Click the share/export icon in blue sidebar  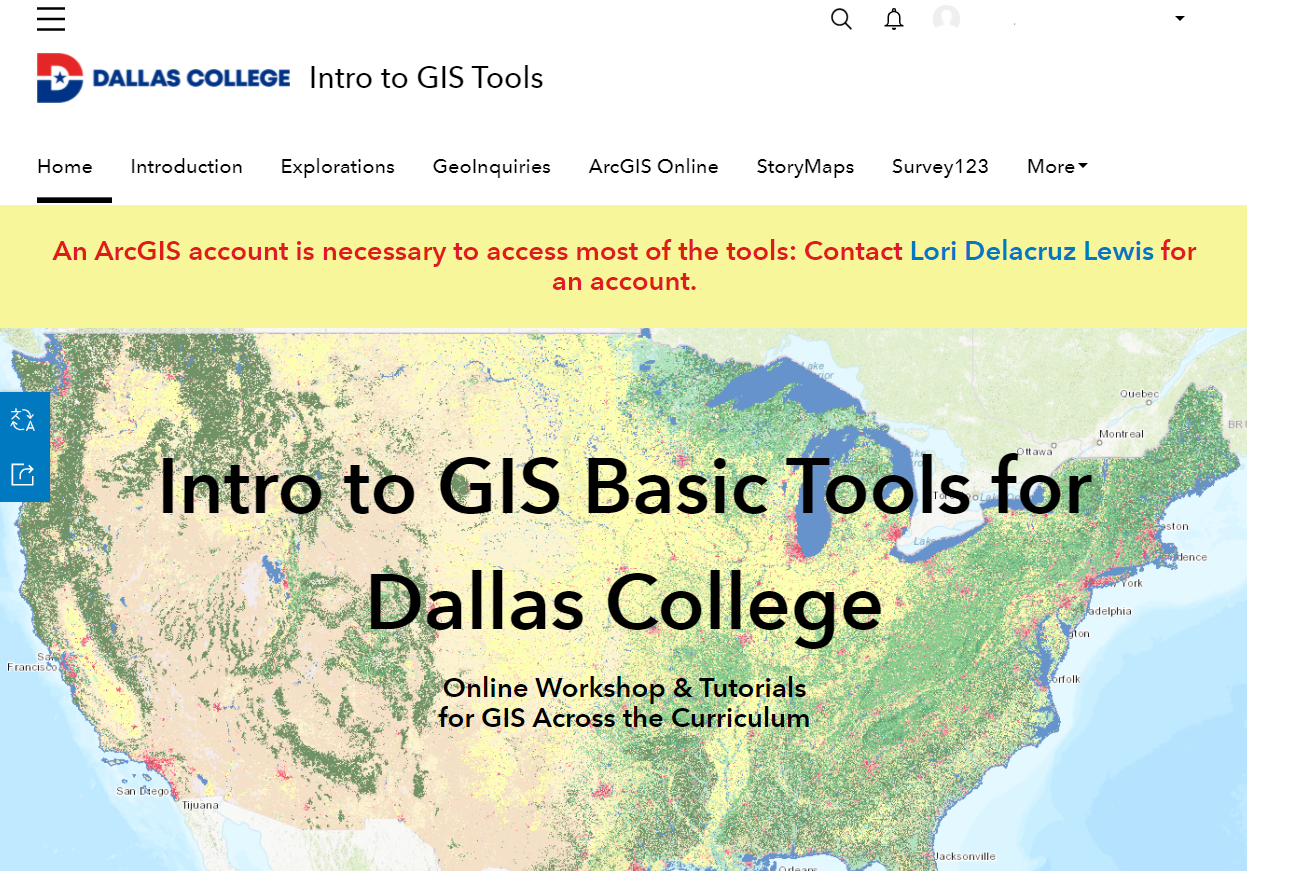tap(23, 474)
